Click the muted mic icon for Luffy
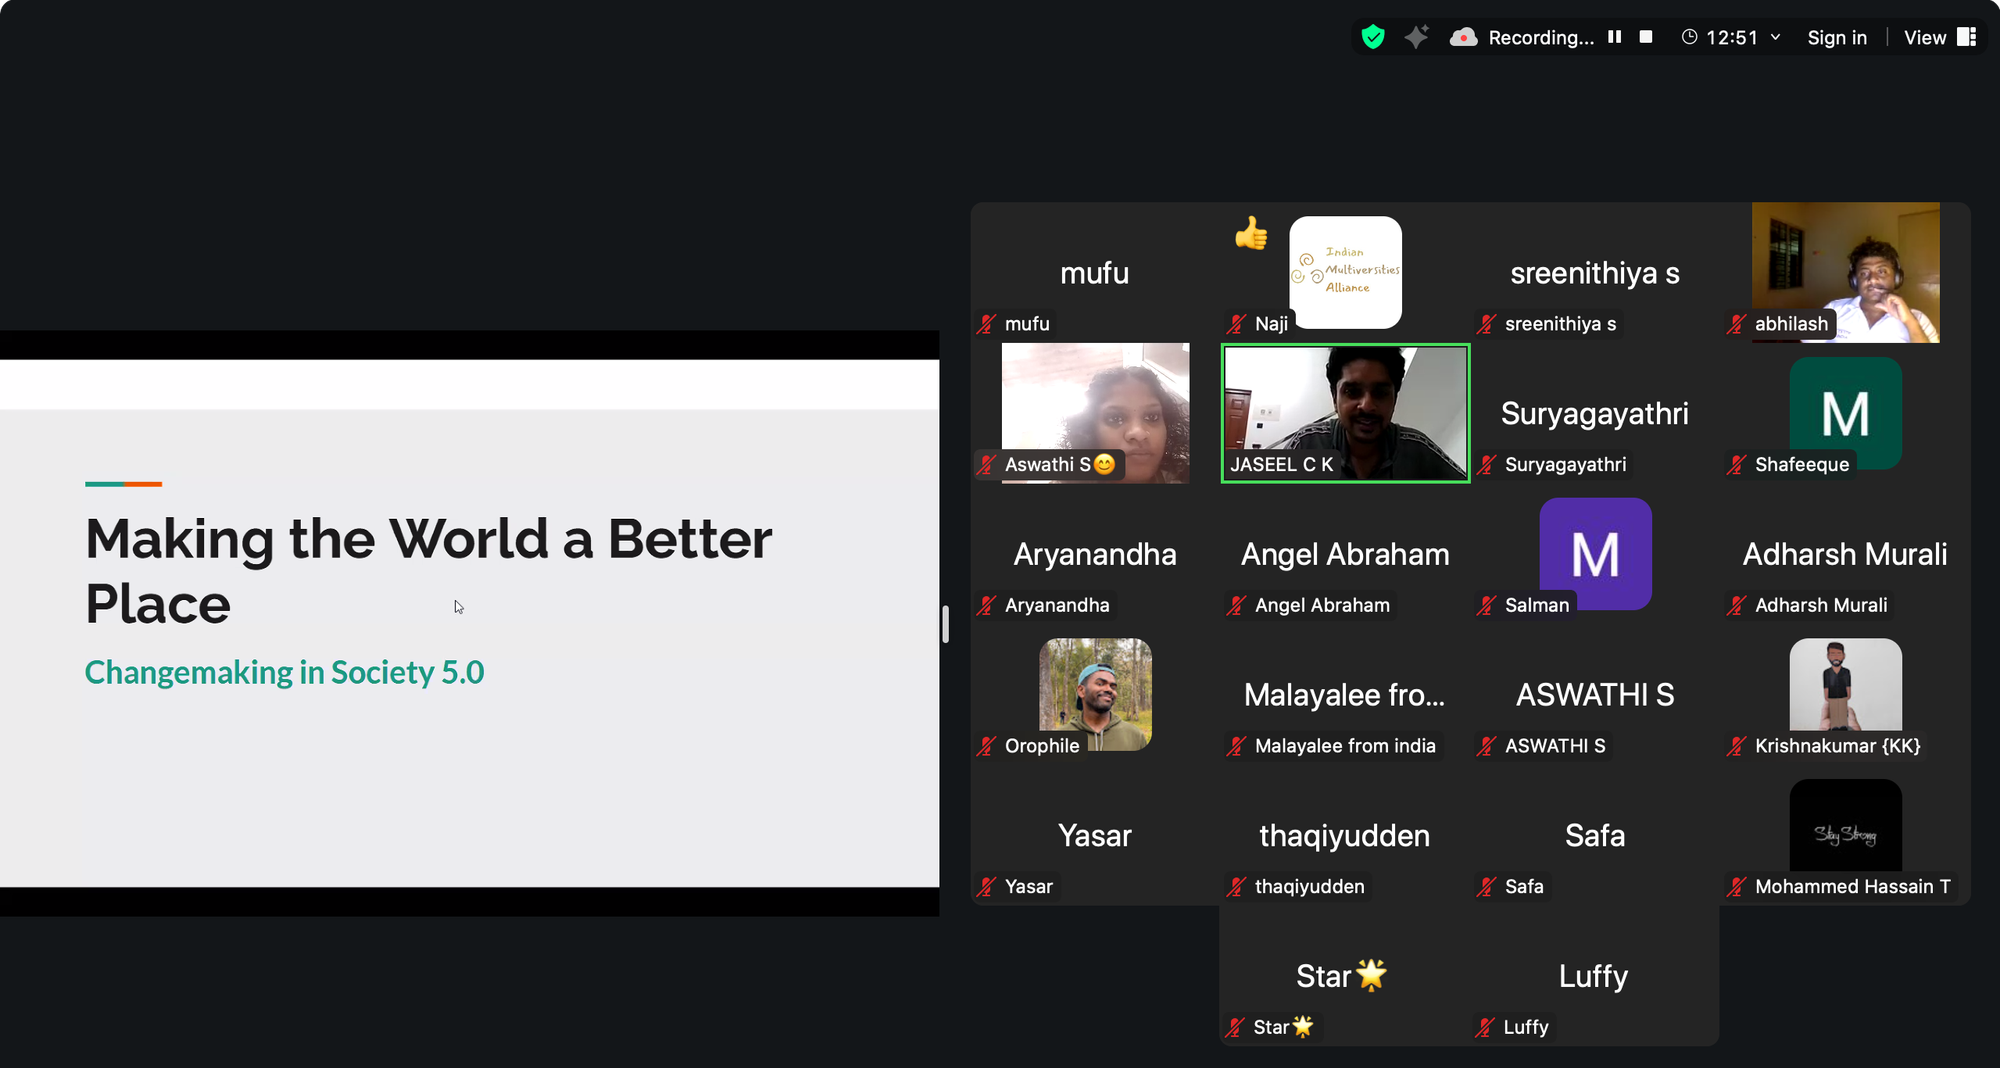 click(1485, 1027)
